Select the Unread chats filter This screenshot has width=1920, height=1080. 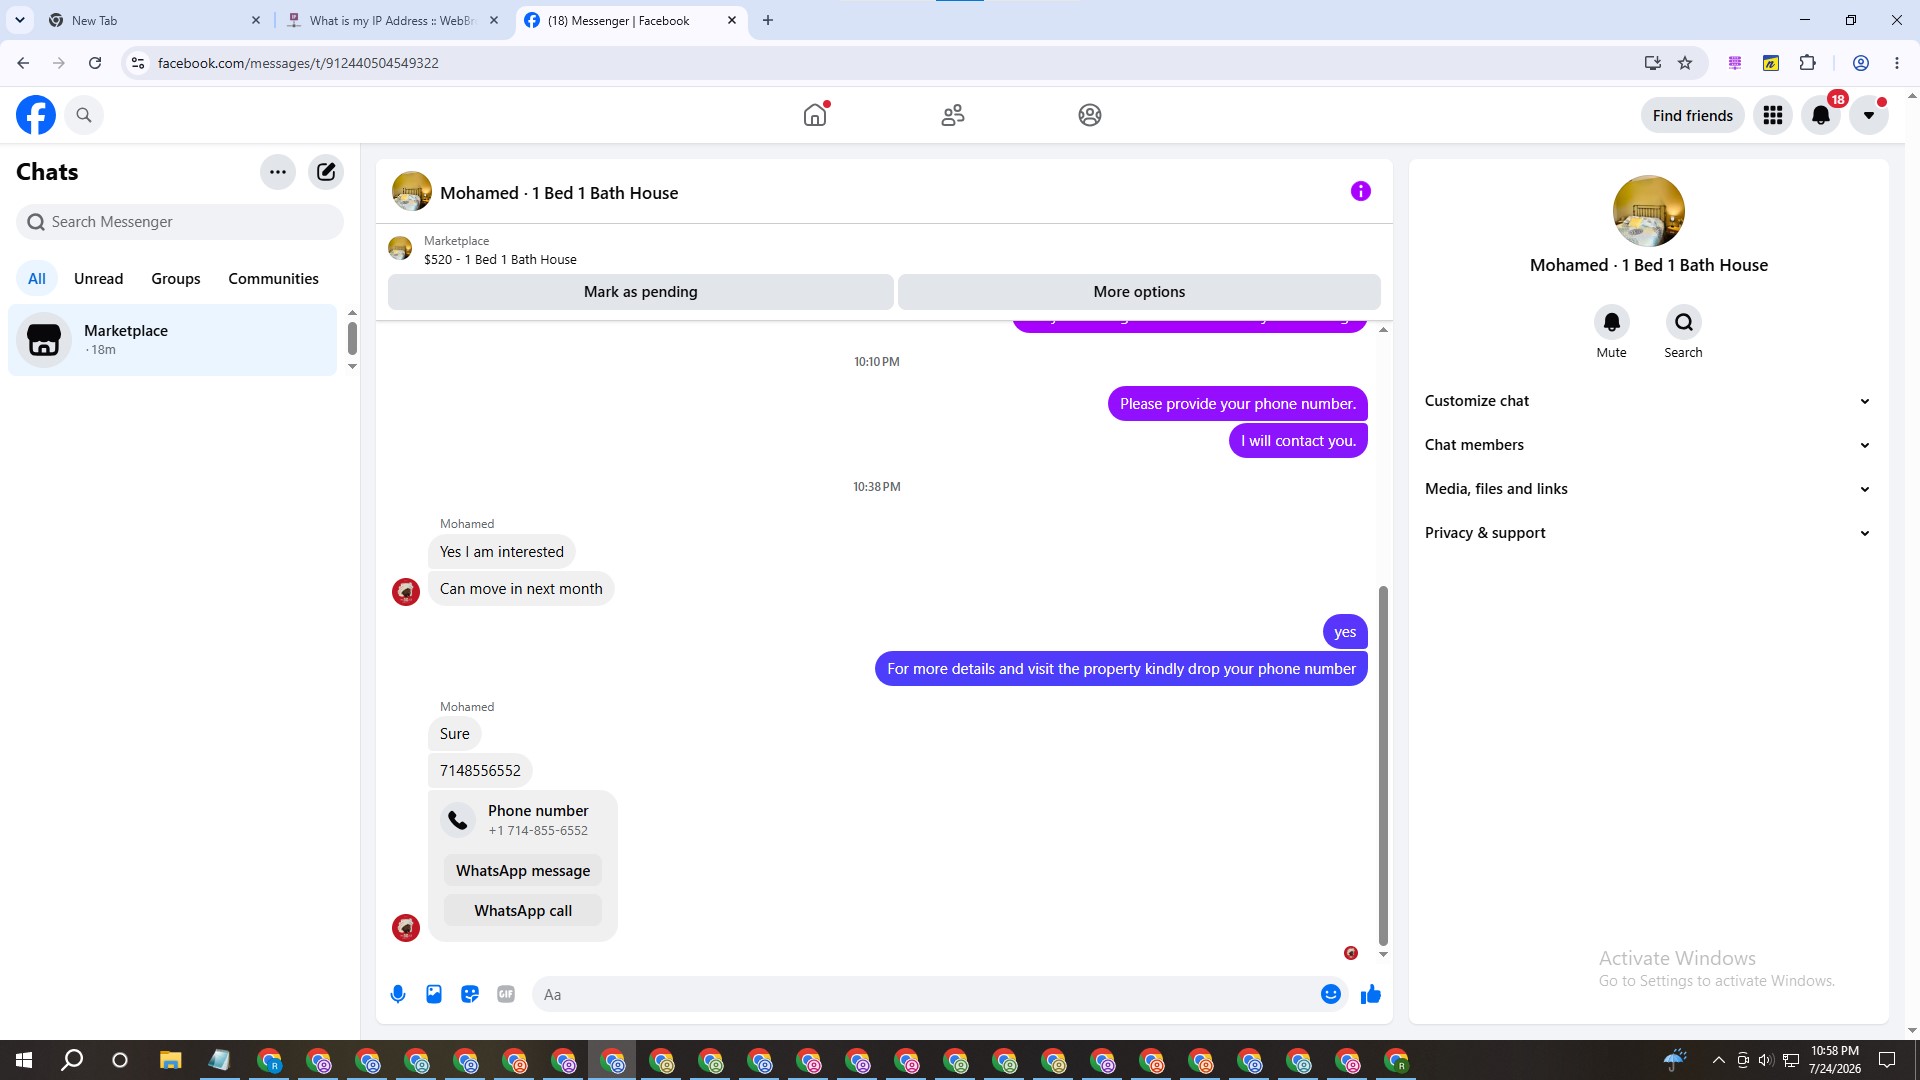pyautogui.click(x=99, y=279)
